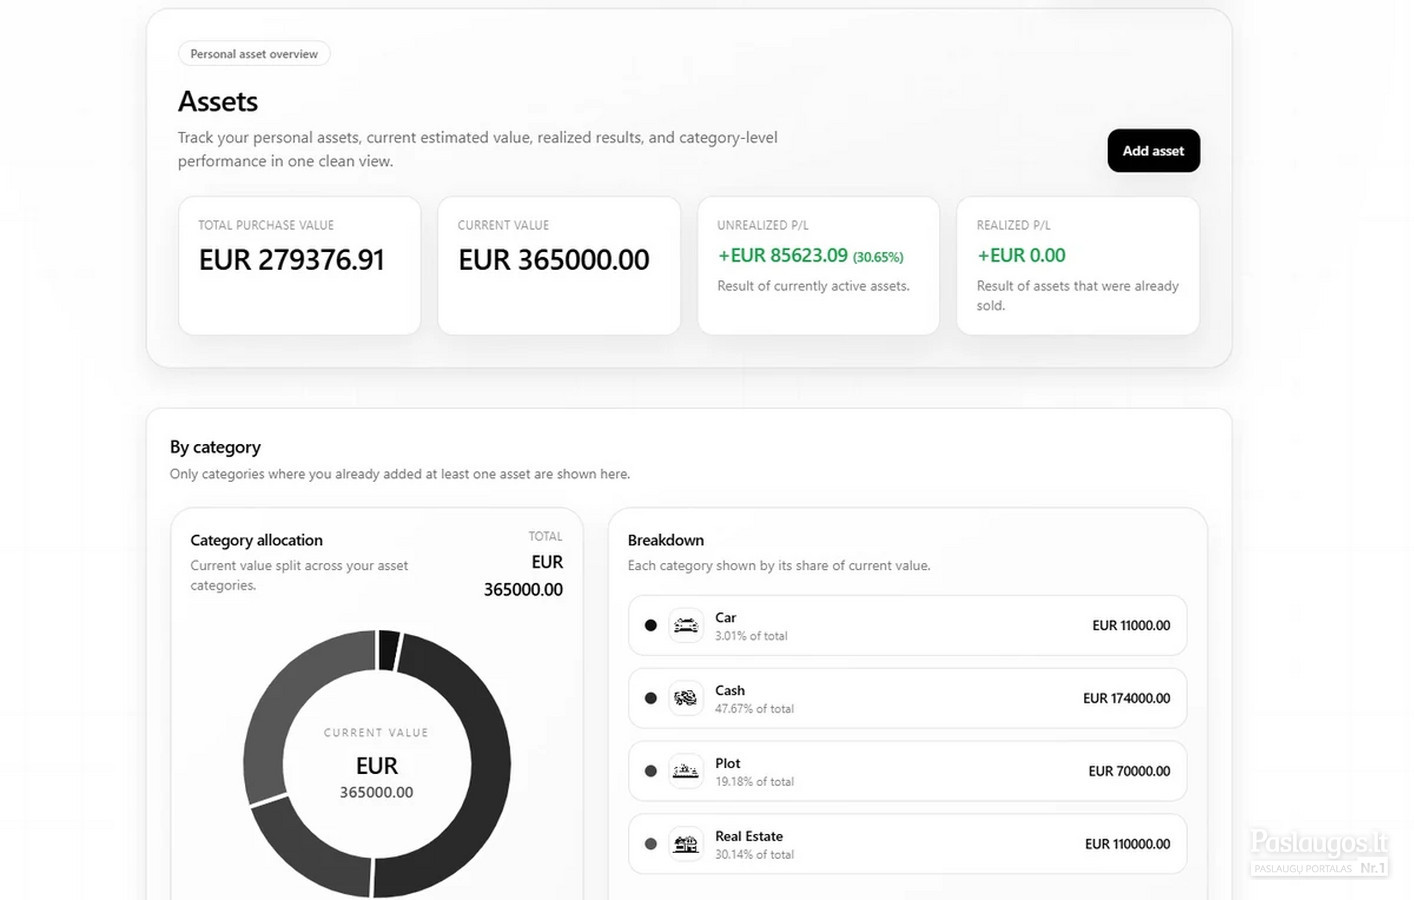Click the donut chart center EUR value
The height and width of the screenshot is (900, 1414).
tap(377, 777)
